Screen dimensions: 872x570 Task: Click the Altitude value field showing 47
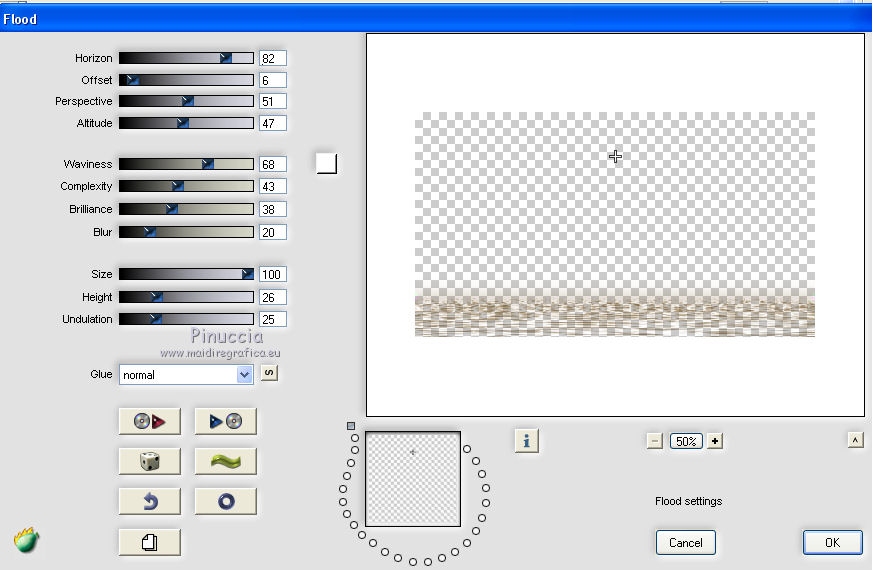[272, 123]
